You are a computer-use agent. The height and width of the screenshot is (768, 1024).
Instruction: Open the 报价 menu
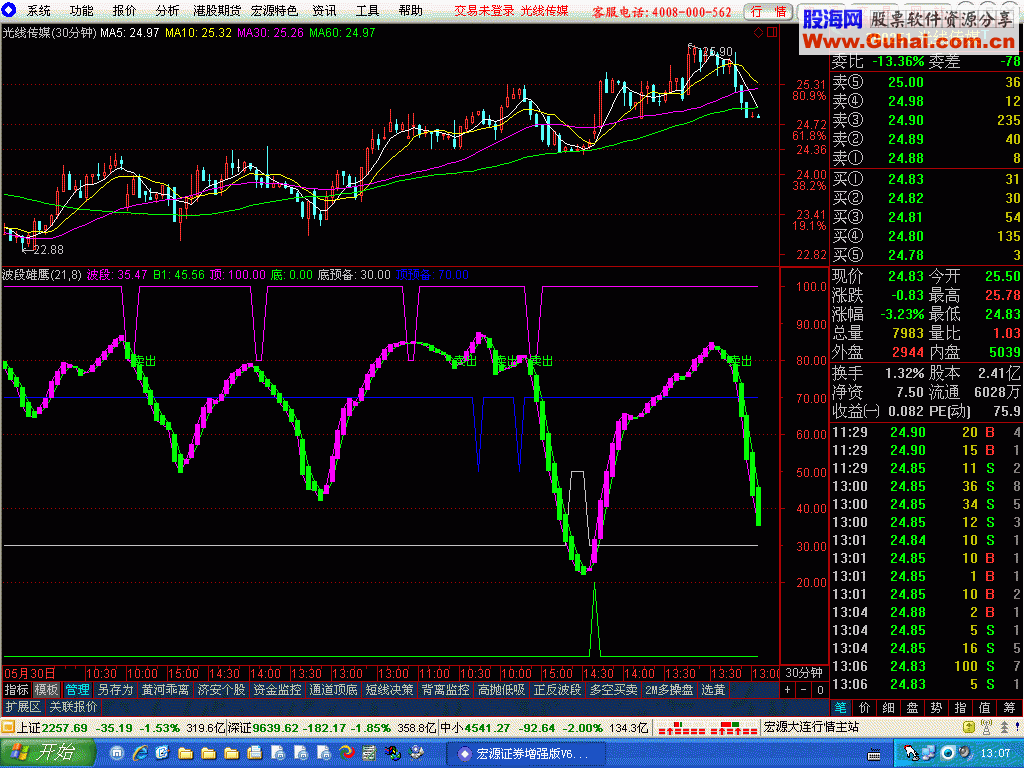click(124, 11)
